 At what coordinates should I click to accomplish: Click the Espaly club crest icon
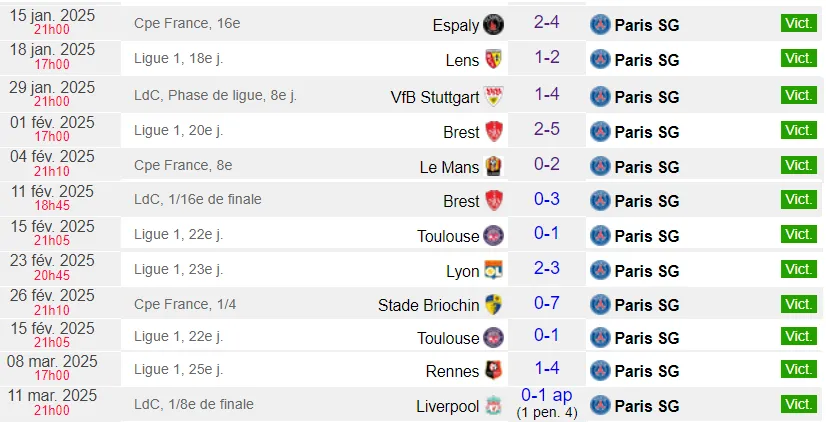(x=494, y=24)
